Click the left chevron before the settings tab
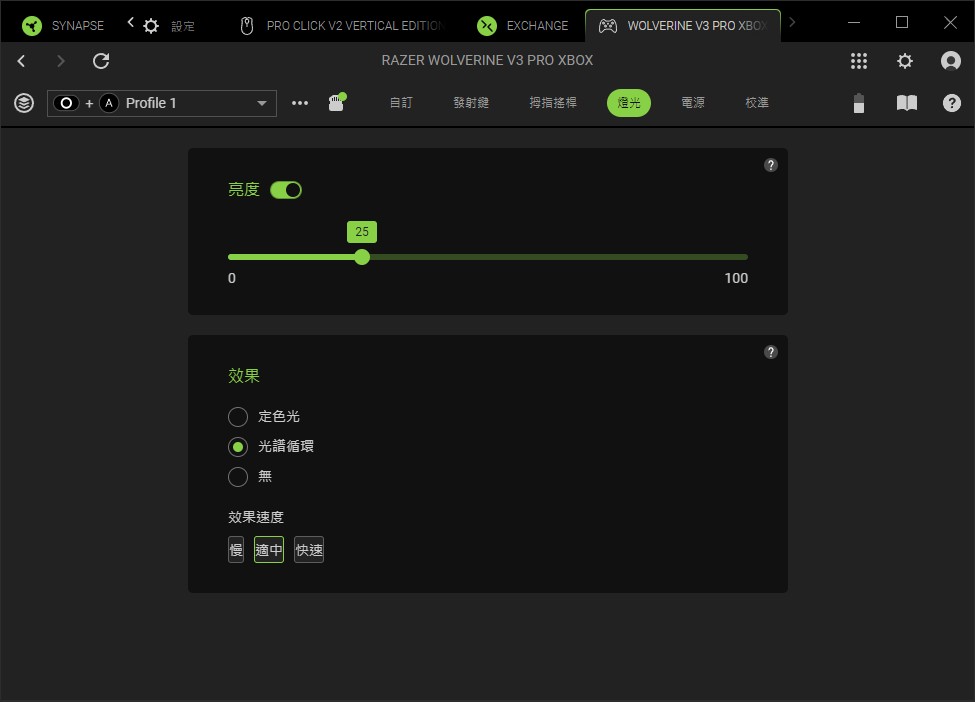The image size is (975, 702). [x=131, y=22]
